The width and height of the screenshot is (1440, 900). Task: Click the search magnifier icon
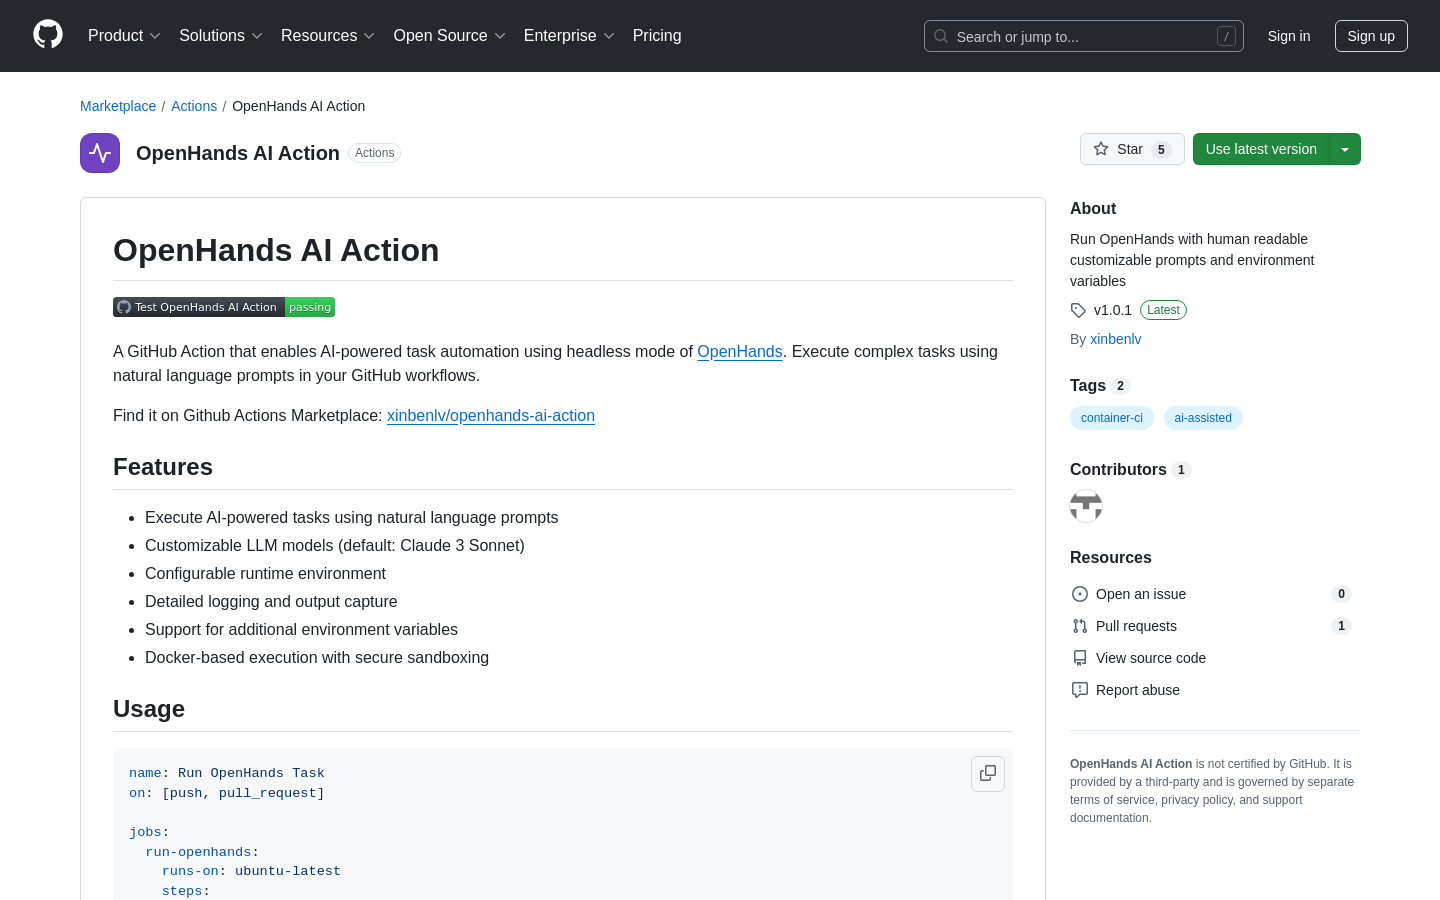pos(941,36)
